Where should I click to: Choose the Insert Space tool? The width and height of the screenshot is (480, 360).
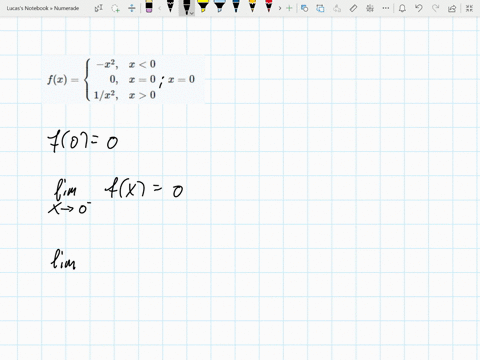coord(132,8)
